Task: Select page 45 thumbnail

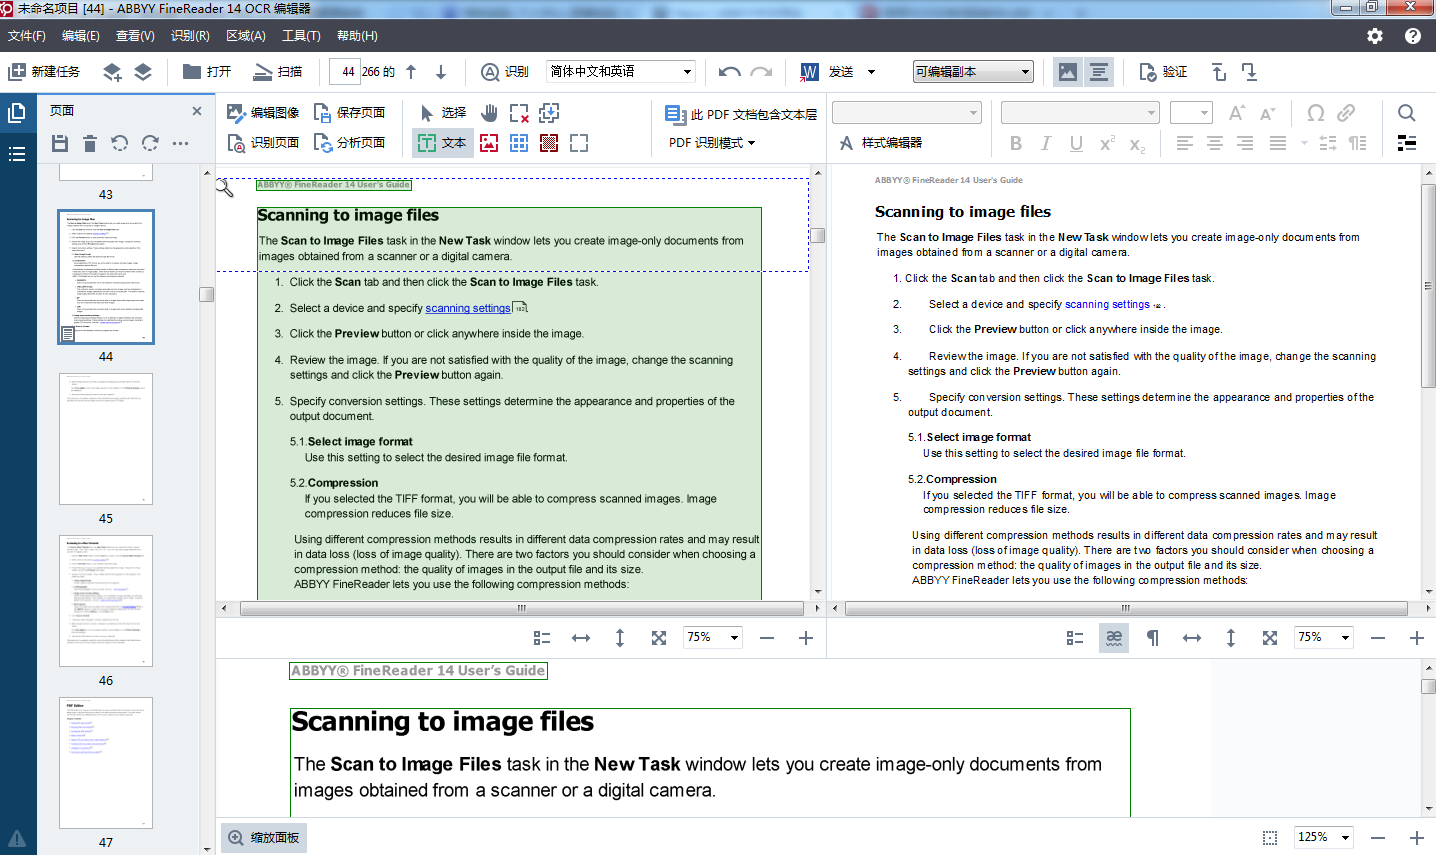Action: click(x=106, y=440)
